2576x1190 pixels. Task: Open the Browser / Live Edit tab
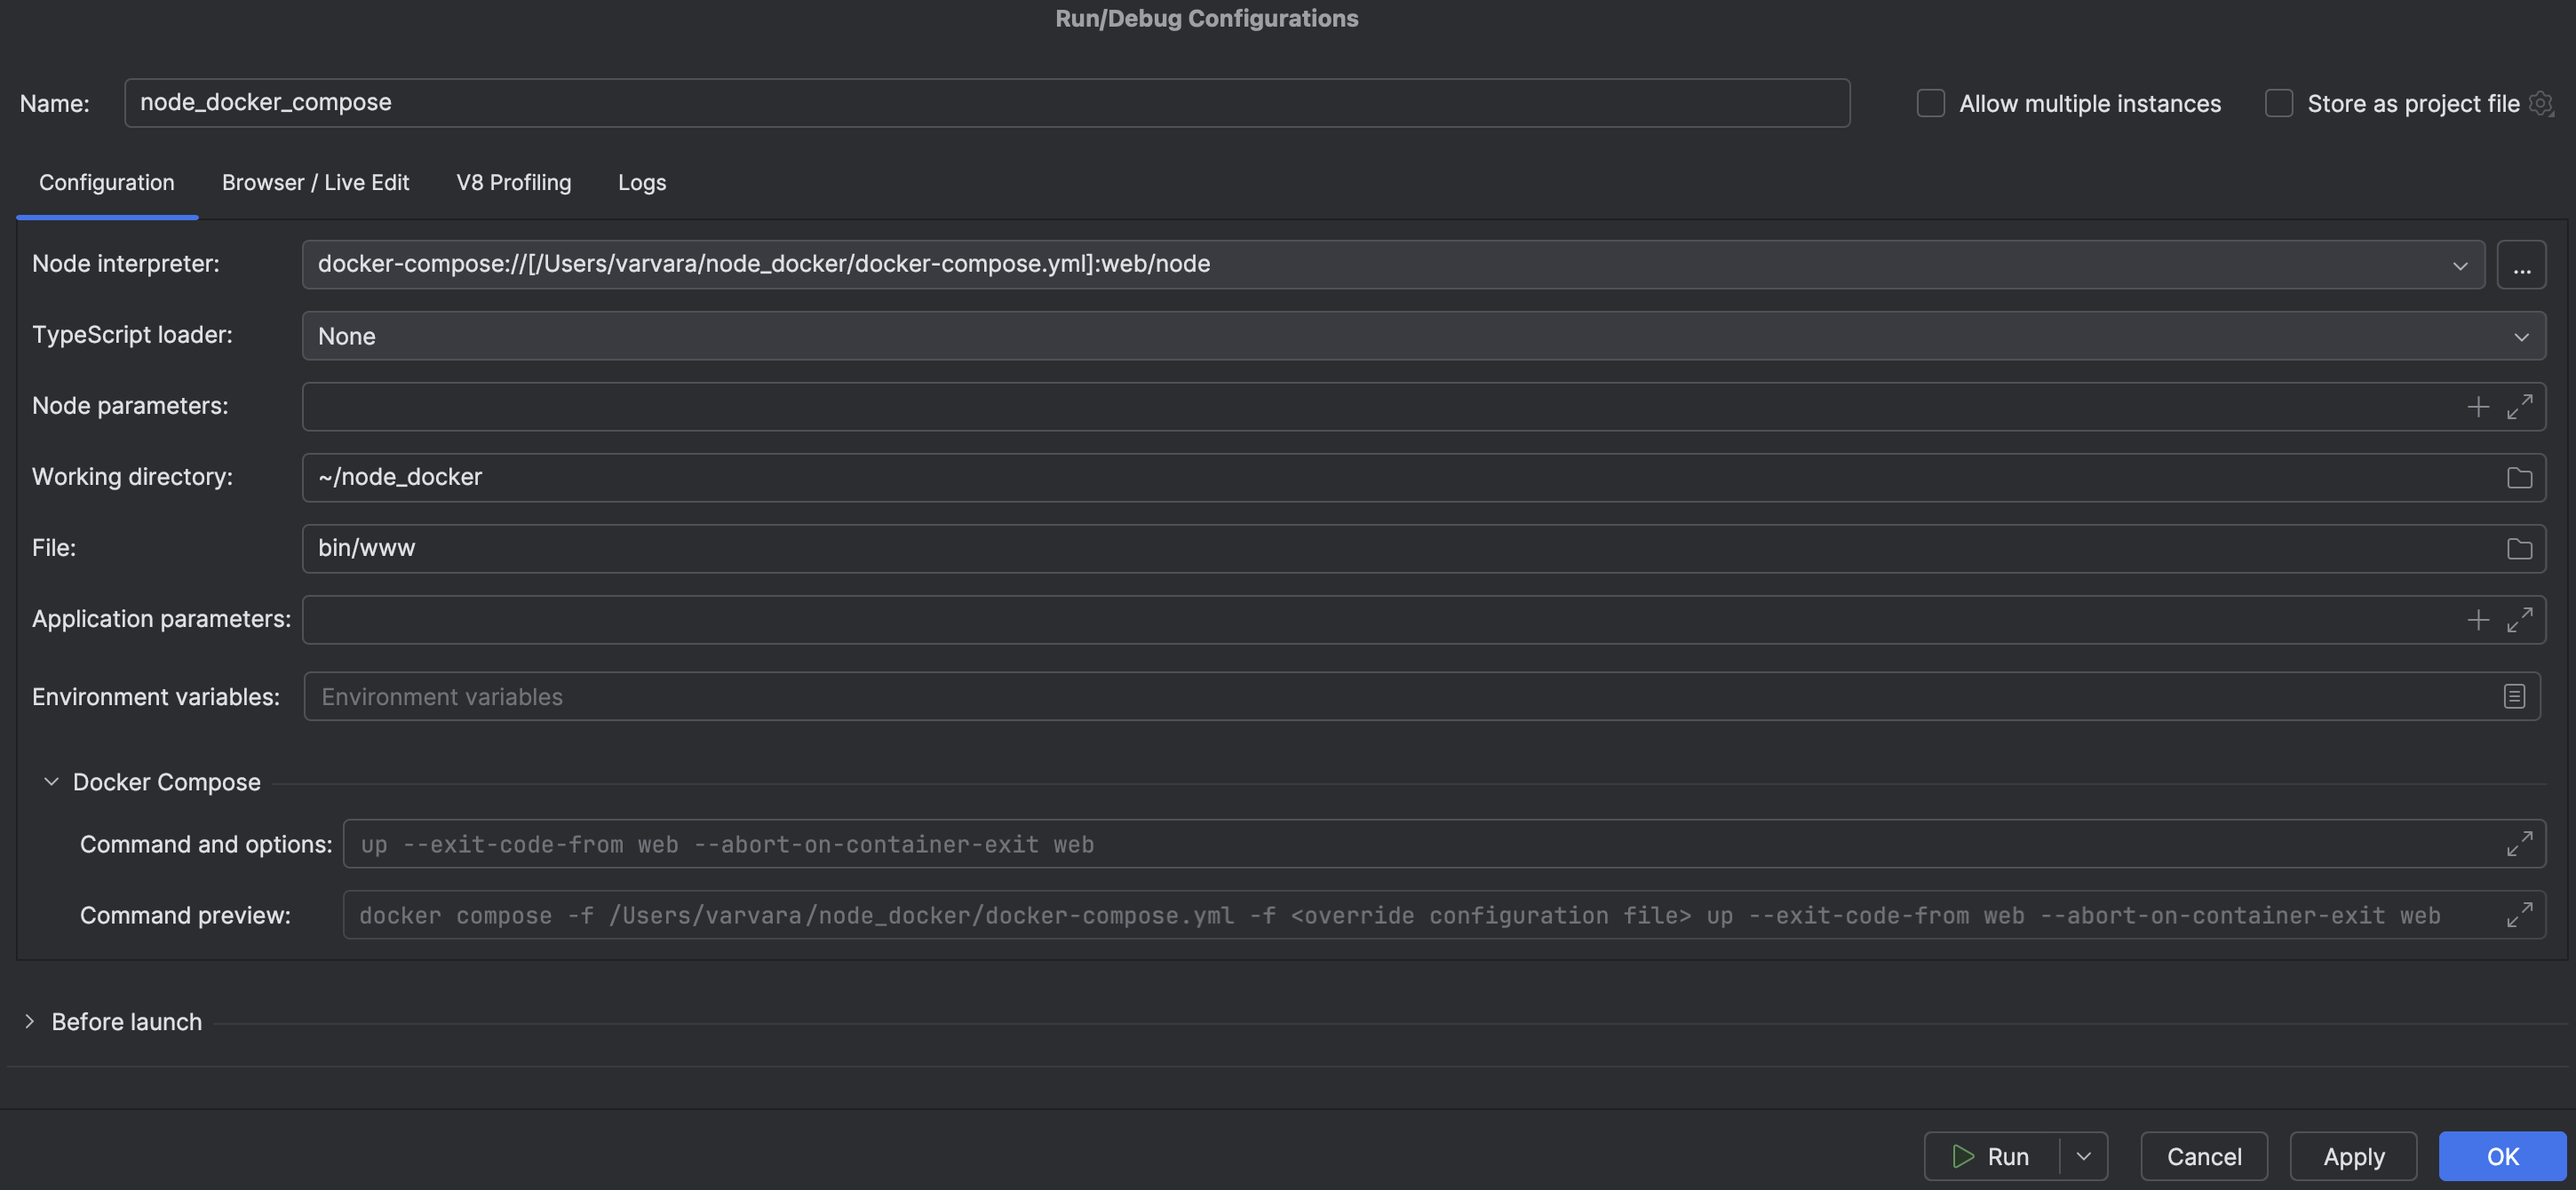(316, 182)
